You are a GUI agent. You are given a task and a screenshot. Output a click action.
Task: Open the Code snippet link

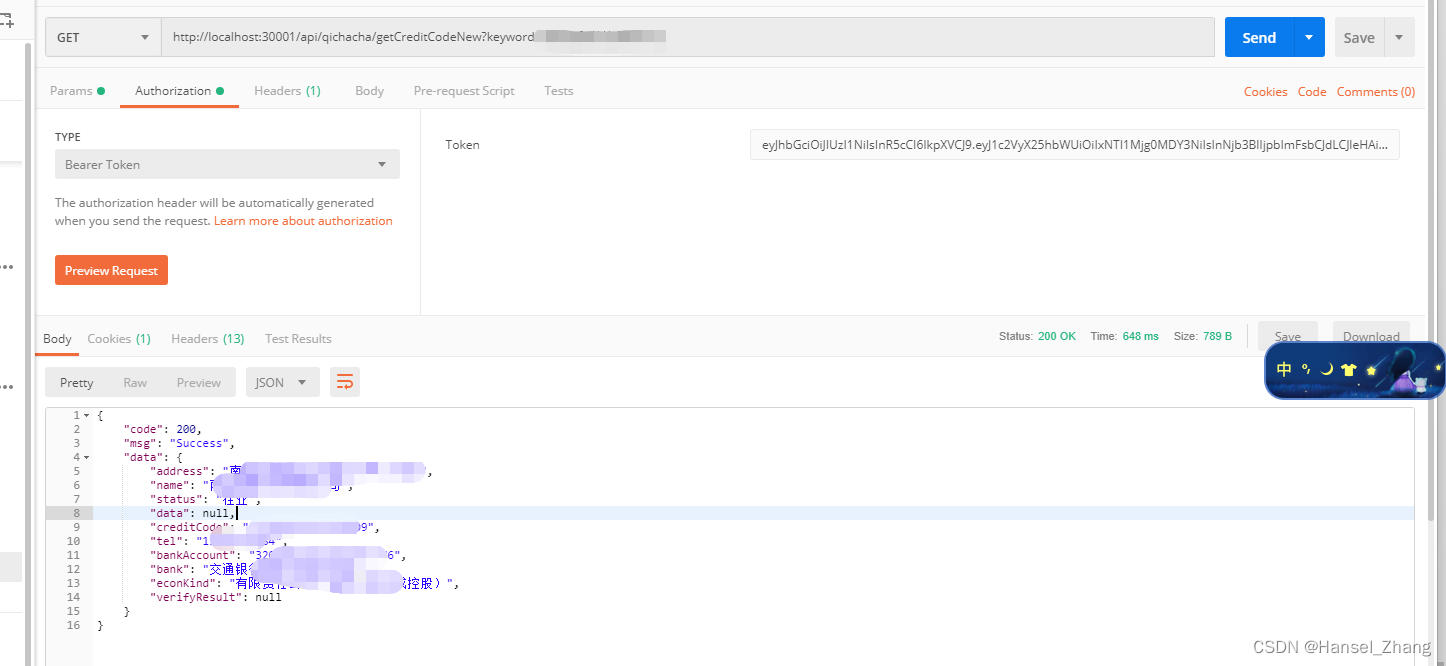coord(1312,91)
